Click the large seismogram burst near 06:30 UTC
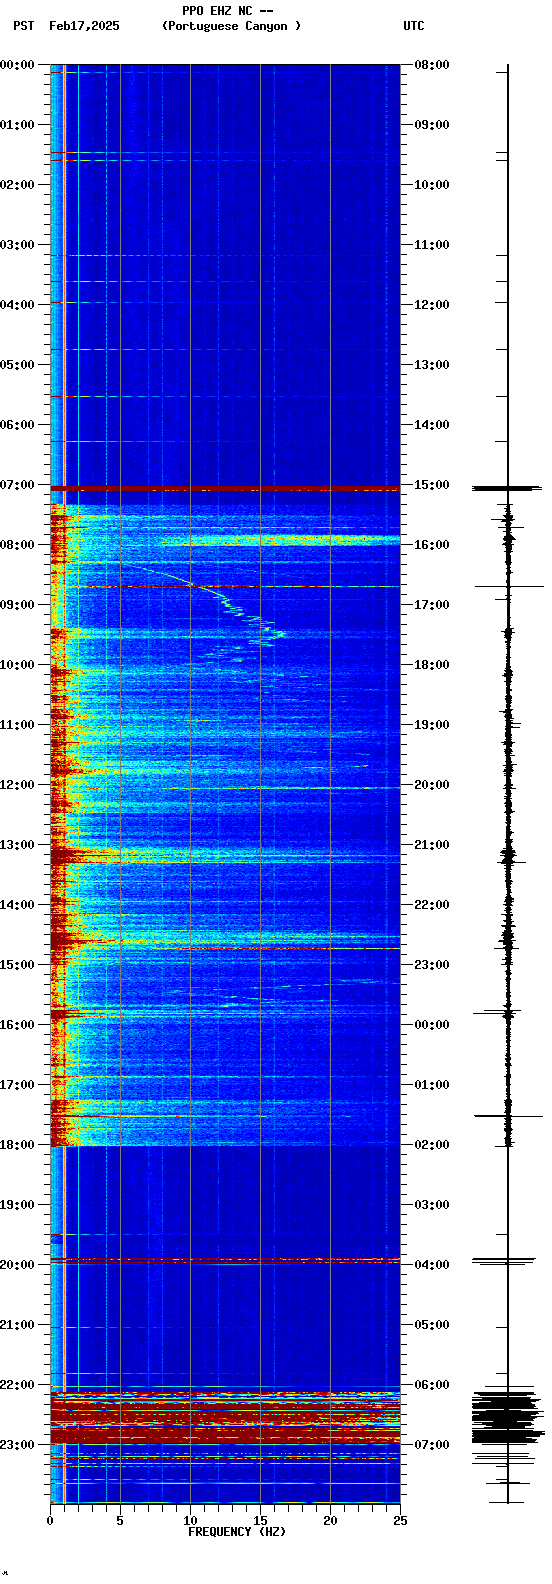This screenshot has width=552, height=1584. coord(508,1416)
